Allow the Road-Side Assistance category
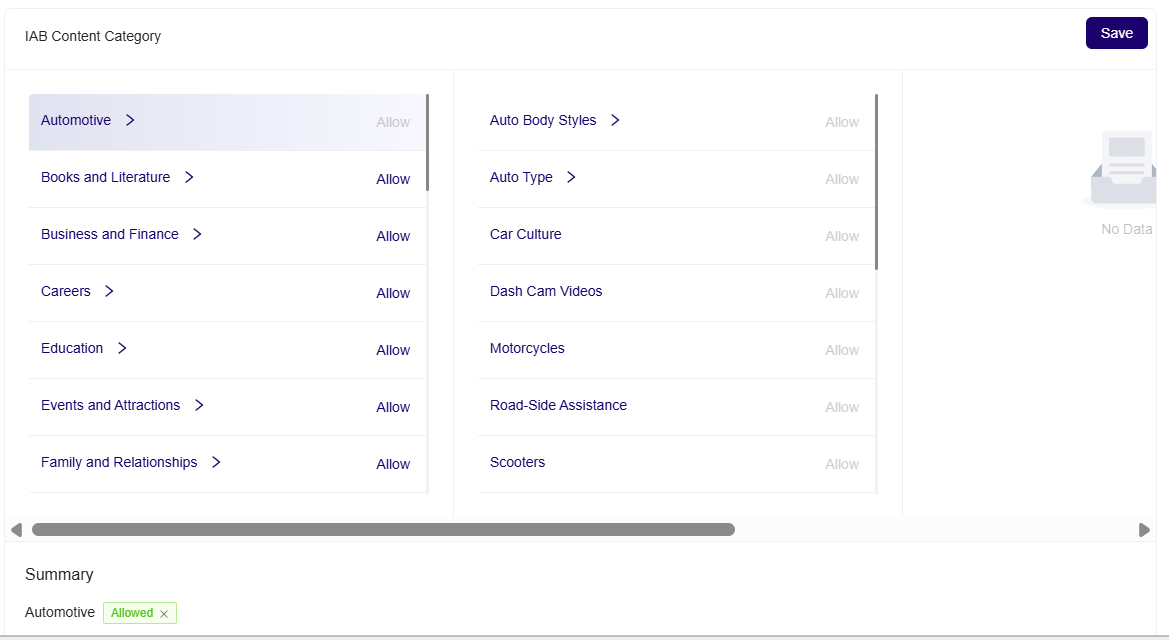This screenshot has width=1169, height=640. click(x=842, y=407)
